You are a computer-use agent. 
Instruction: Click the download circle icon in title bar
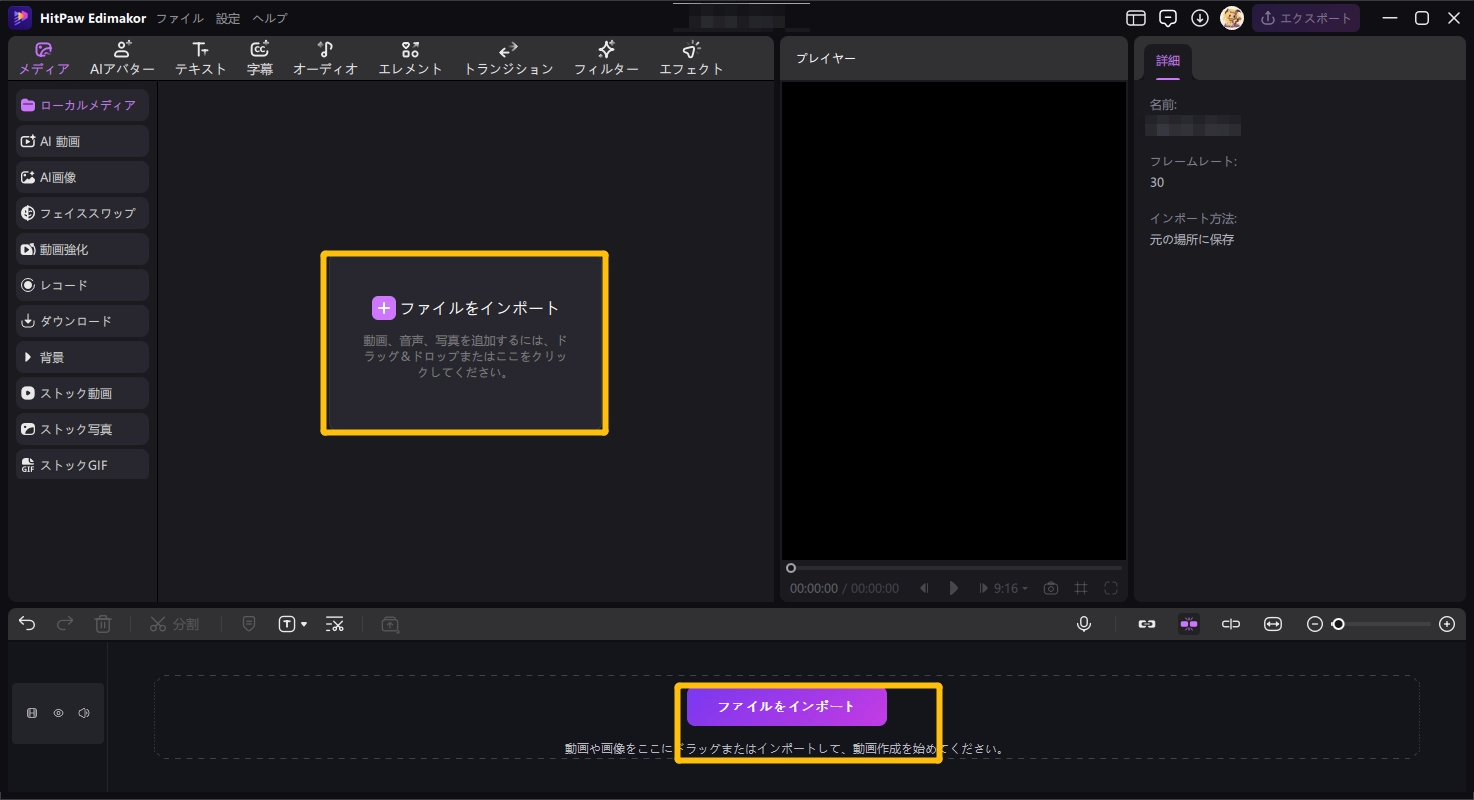pos(1200,18)
